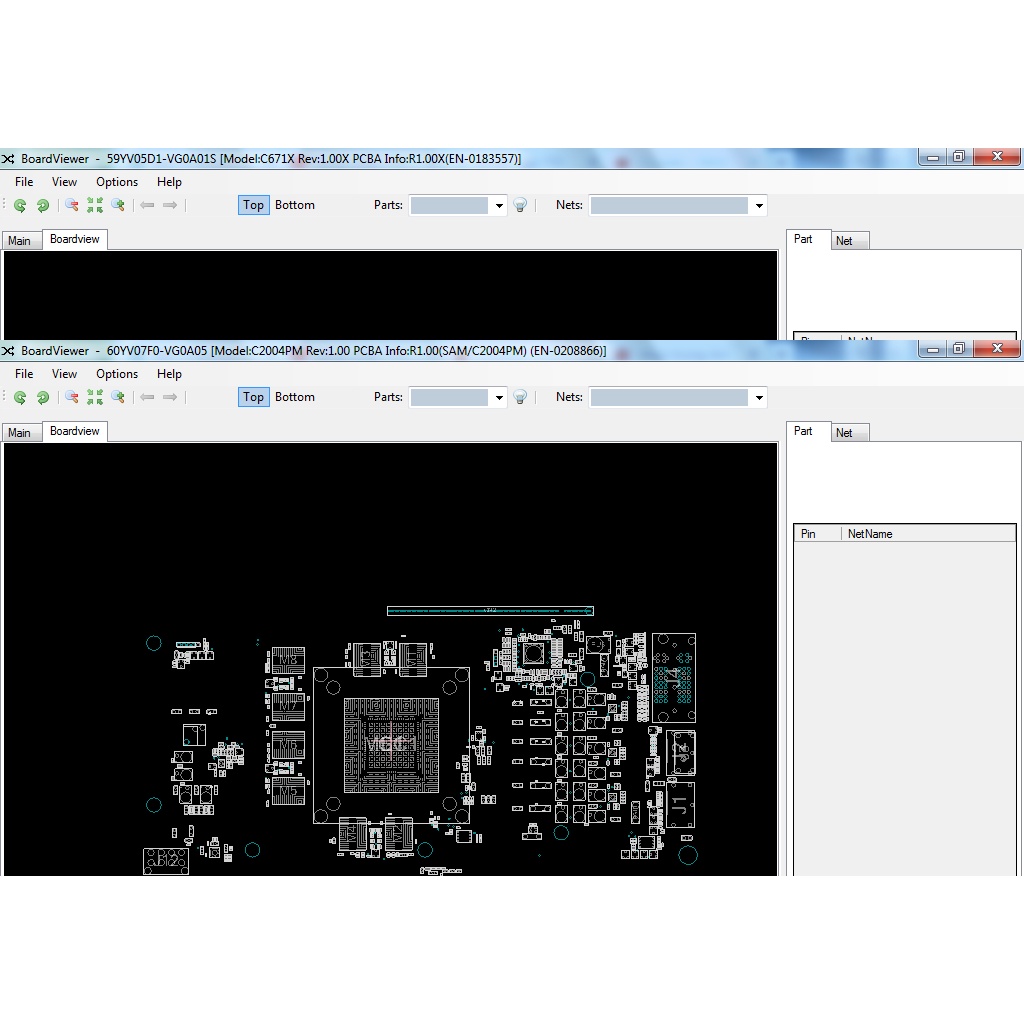1024x1024 pixels.
Task: Open Options menu in 59YV05D1 window
Action: click(x=117, y=182)
